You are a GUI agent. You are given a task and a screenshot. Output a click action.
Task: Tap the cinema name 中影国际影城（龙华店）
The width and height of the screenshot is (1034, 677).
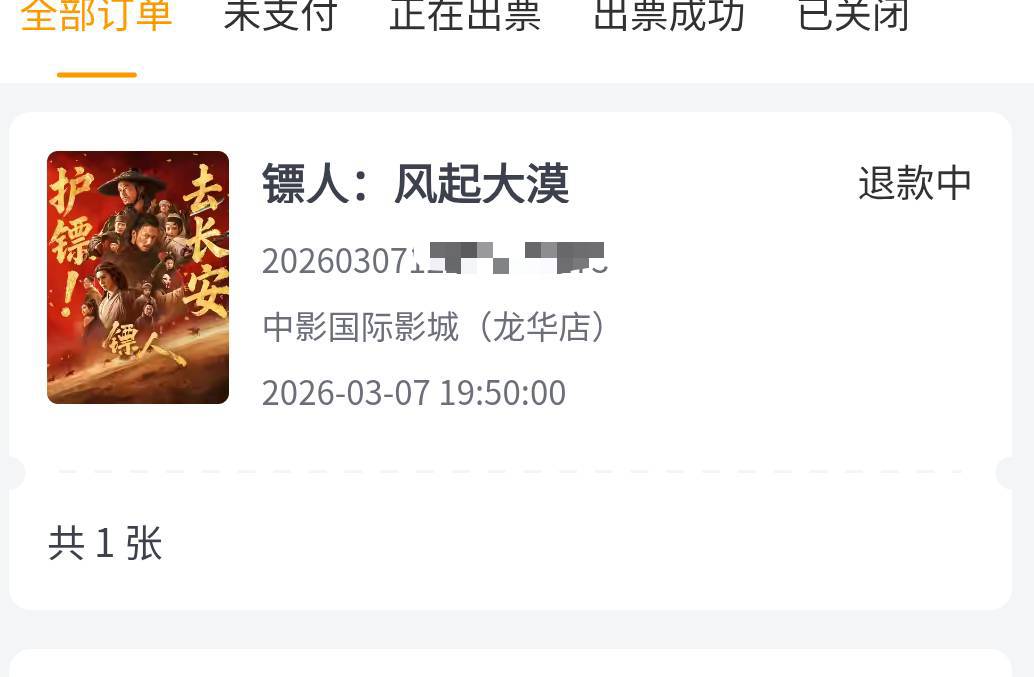click(x=435, y=327)
